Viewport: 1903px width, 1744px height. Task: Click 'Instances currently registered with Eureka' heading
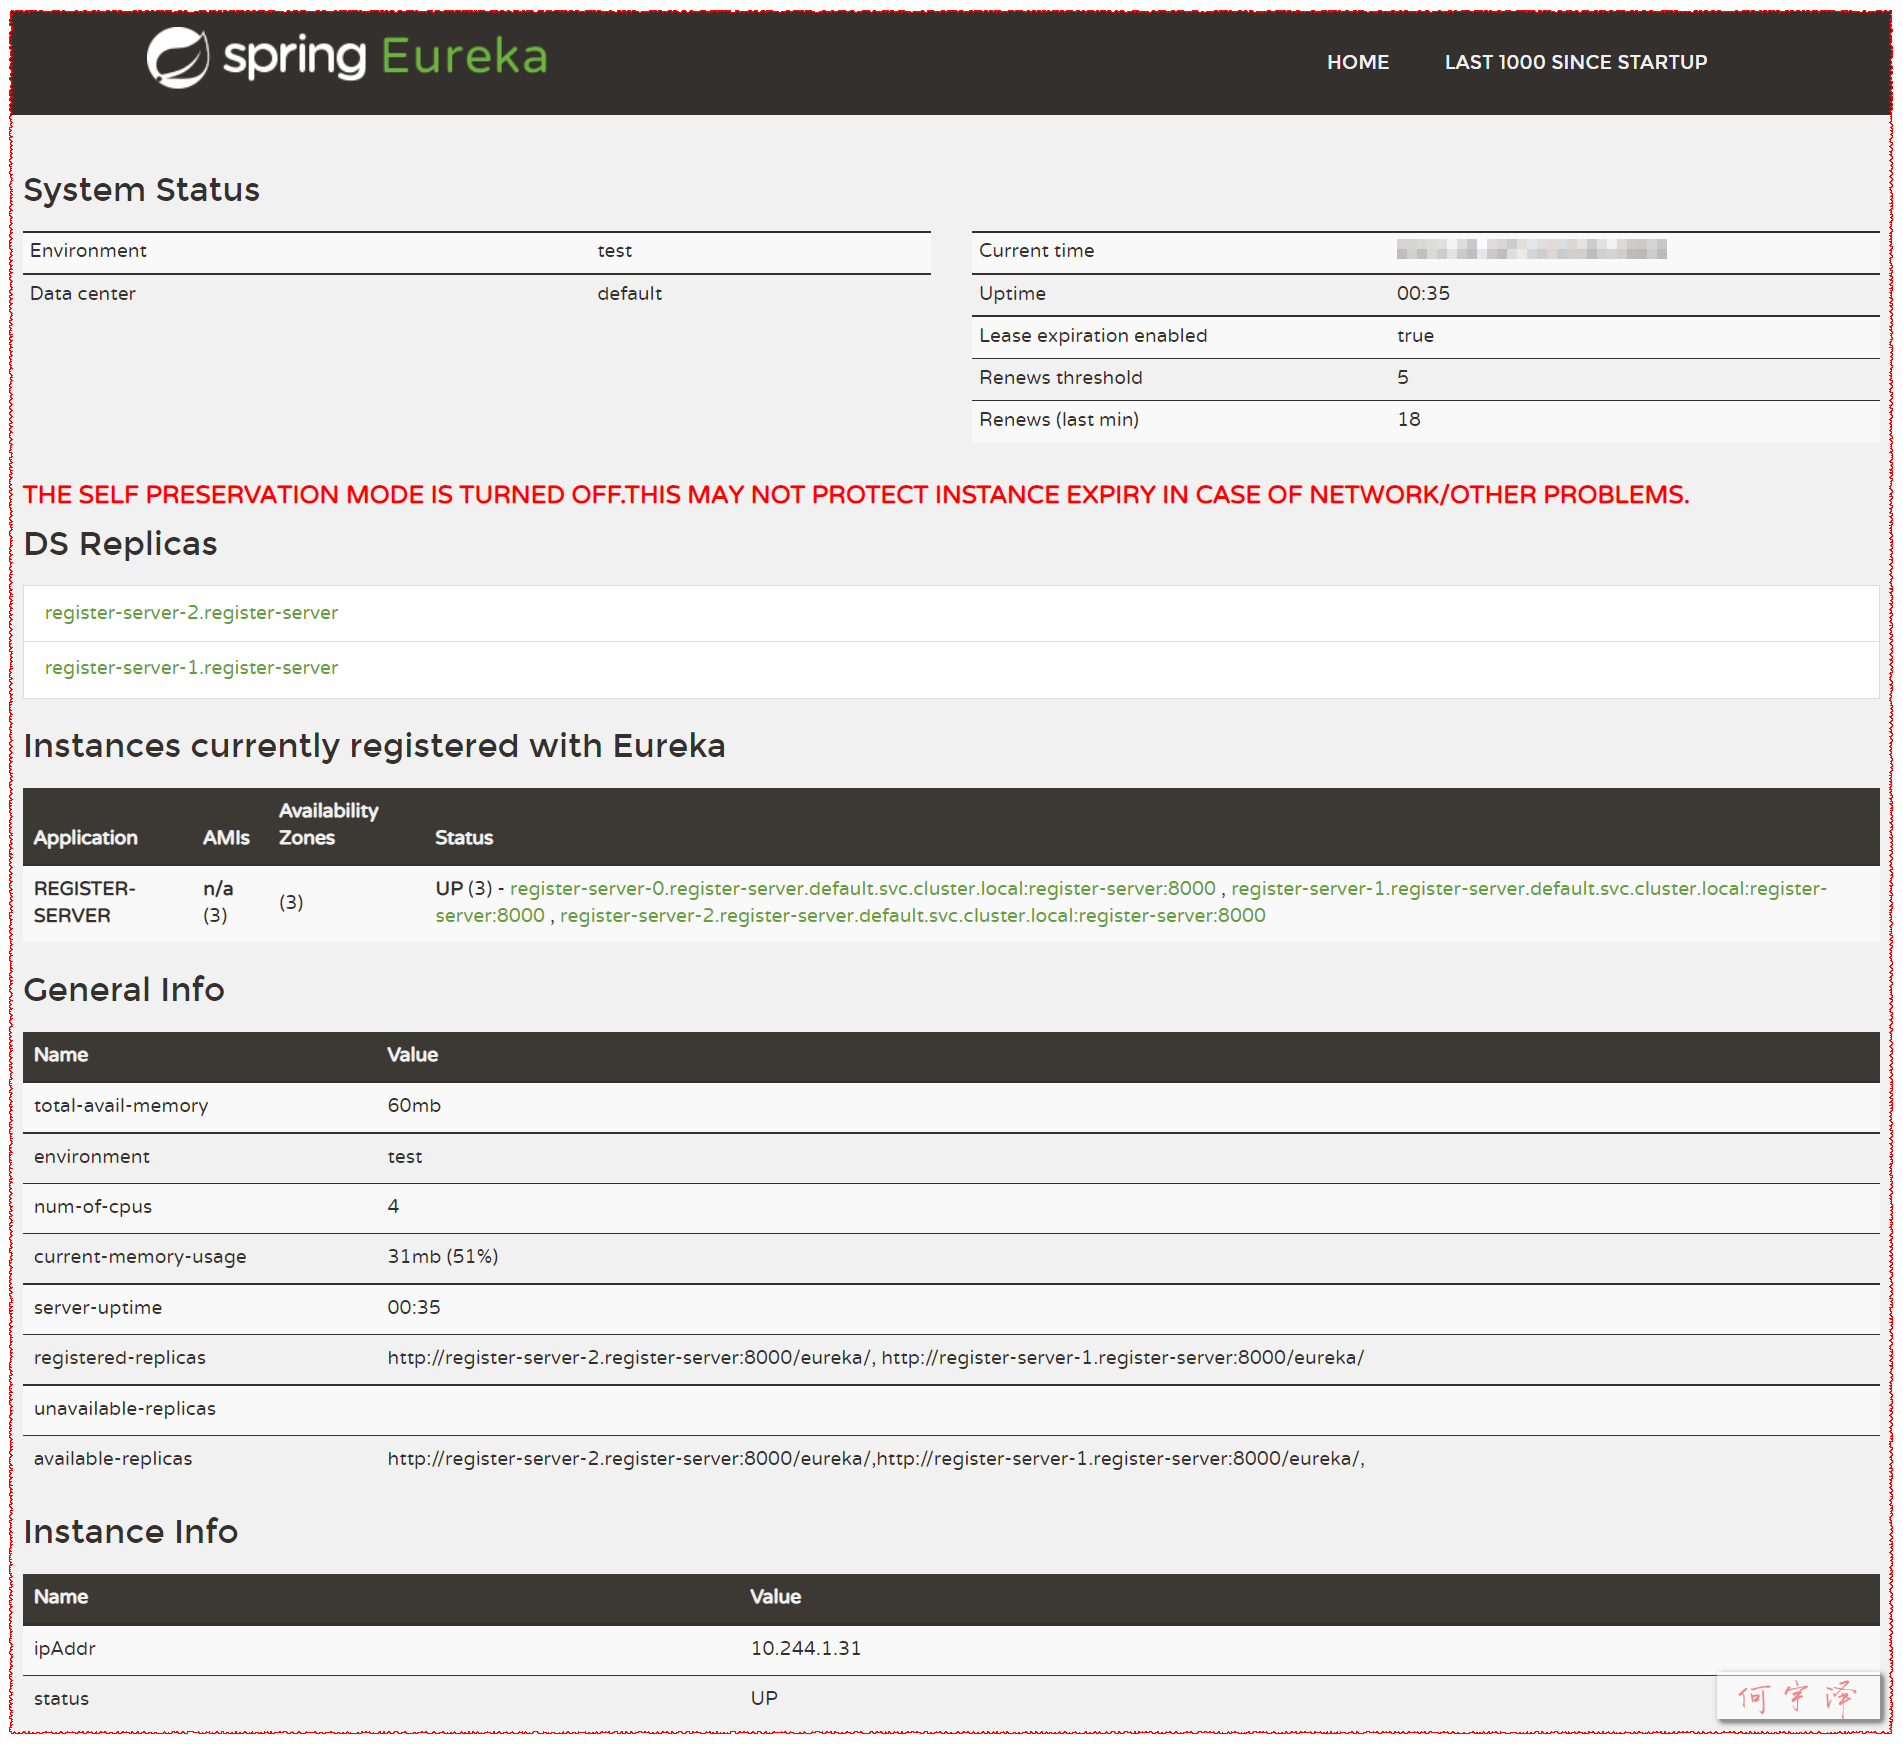click(x=374, y=747)
